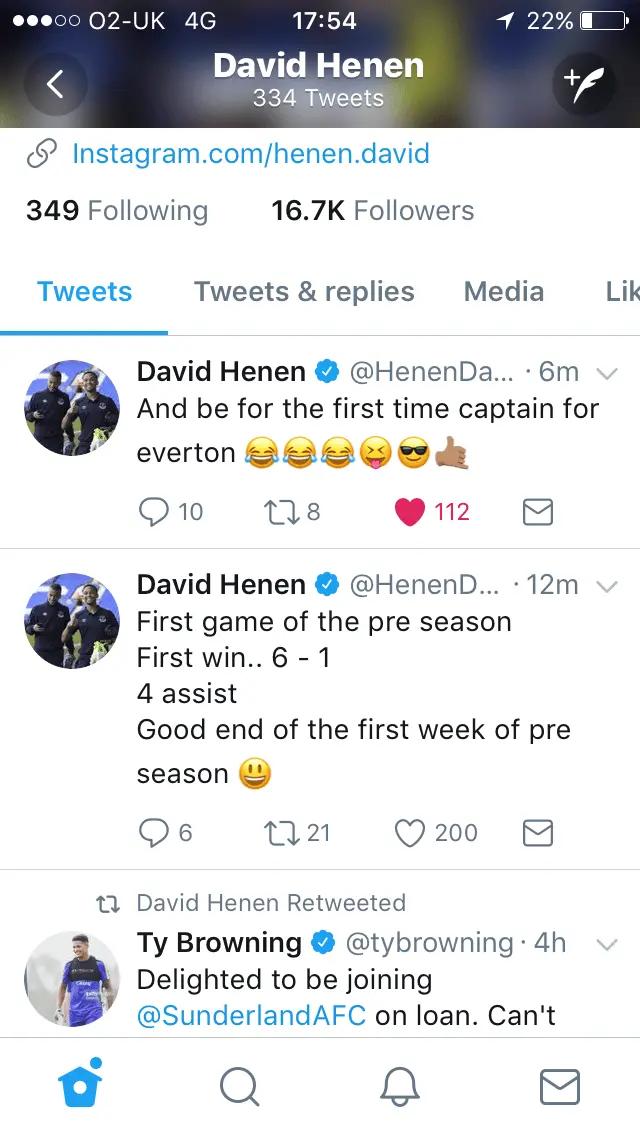The width and height of the screenshot is (640, 1136).
Task: Expand options chevron on the 12m tweet
Action: tap(607, 586)
